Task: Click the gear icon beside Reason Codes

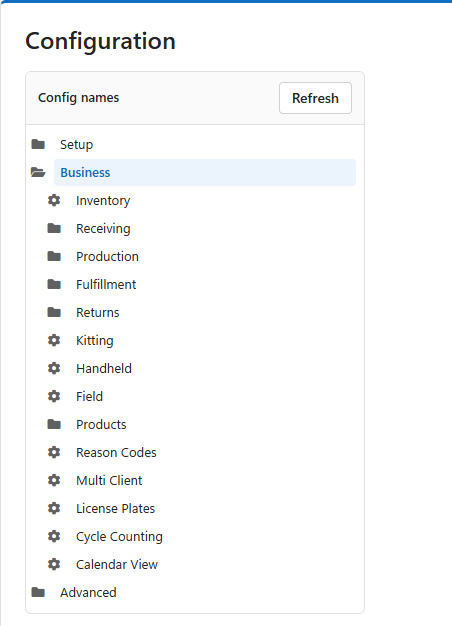Action: pos(54,452)
